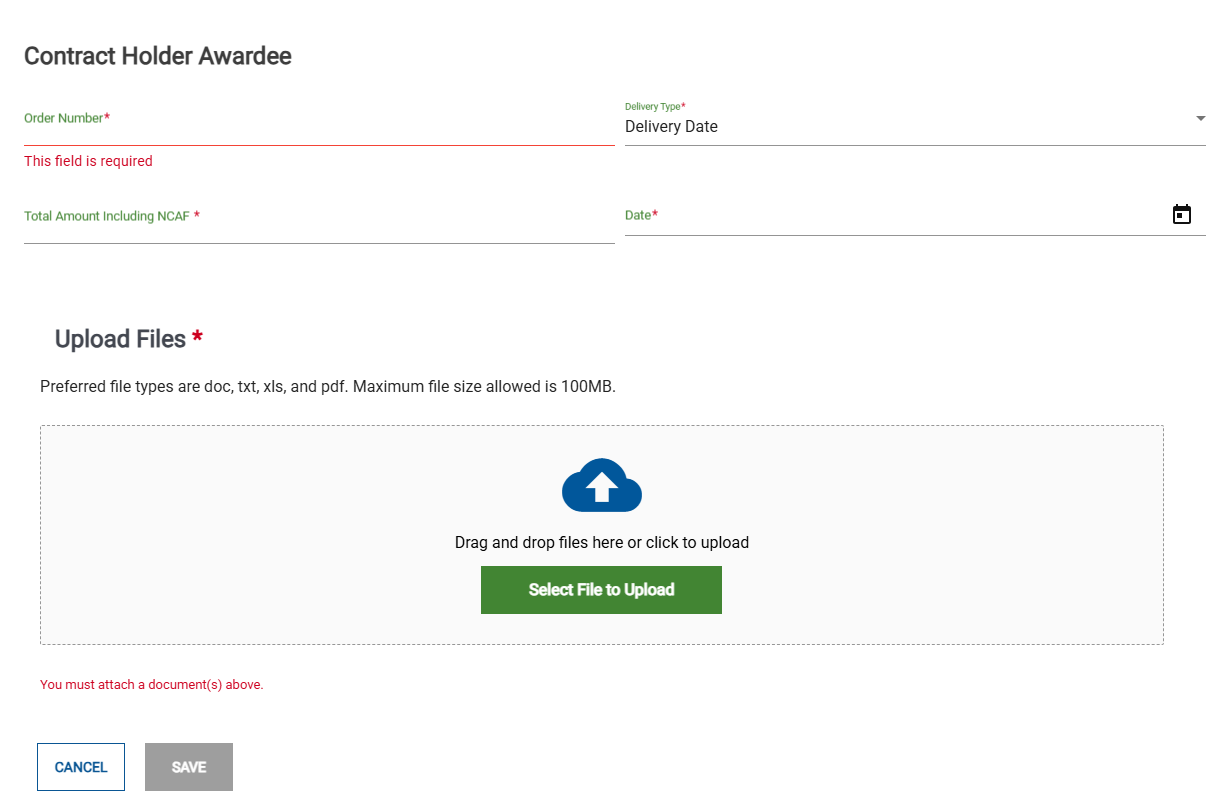The height and width of the screenshot is (808, 1229).
Task: Click the 'You must attach a document(s)' warning
Action: pyautogui.click(x=151, y=685)
